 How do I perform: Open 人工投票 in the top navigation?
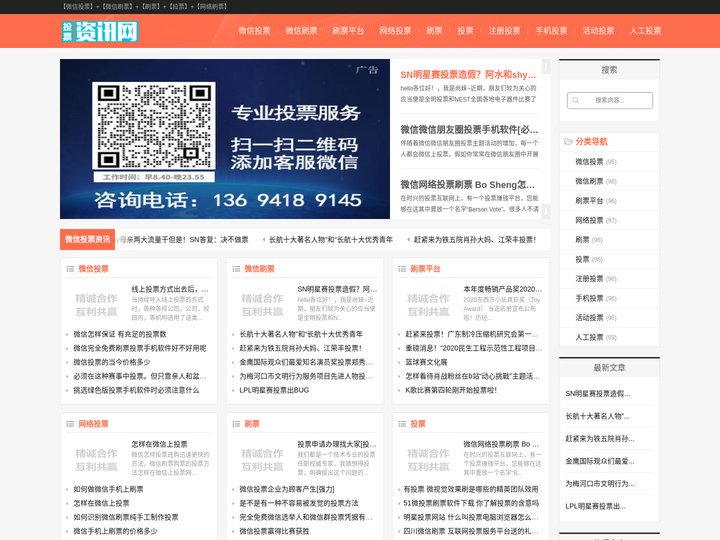click(x=645, y=31)
